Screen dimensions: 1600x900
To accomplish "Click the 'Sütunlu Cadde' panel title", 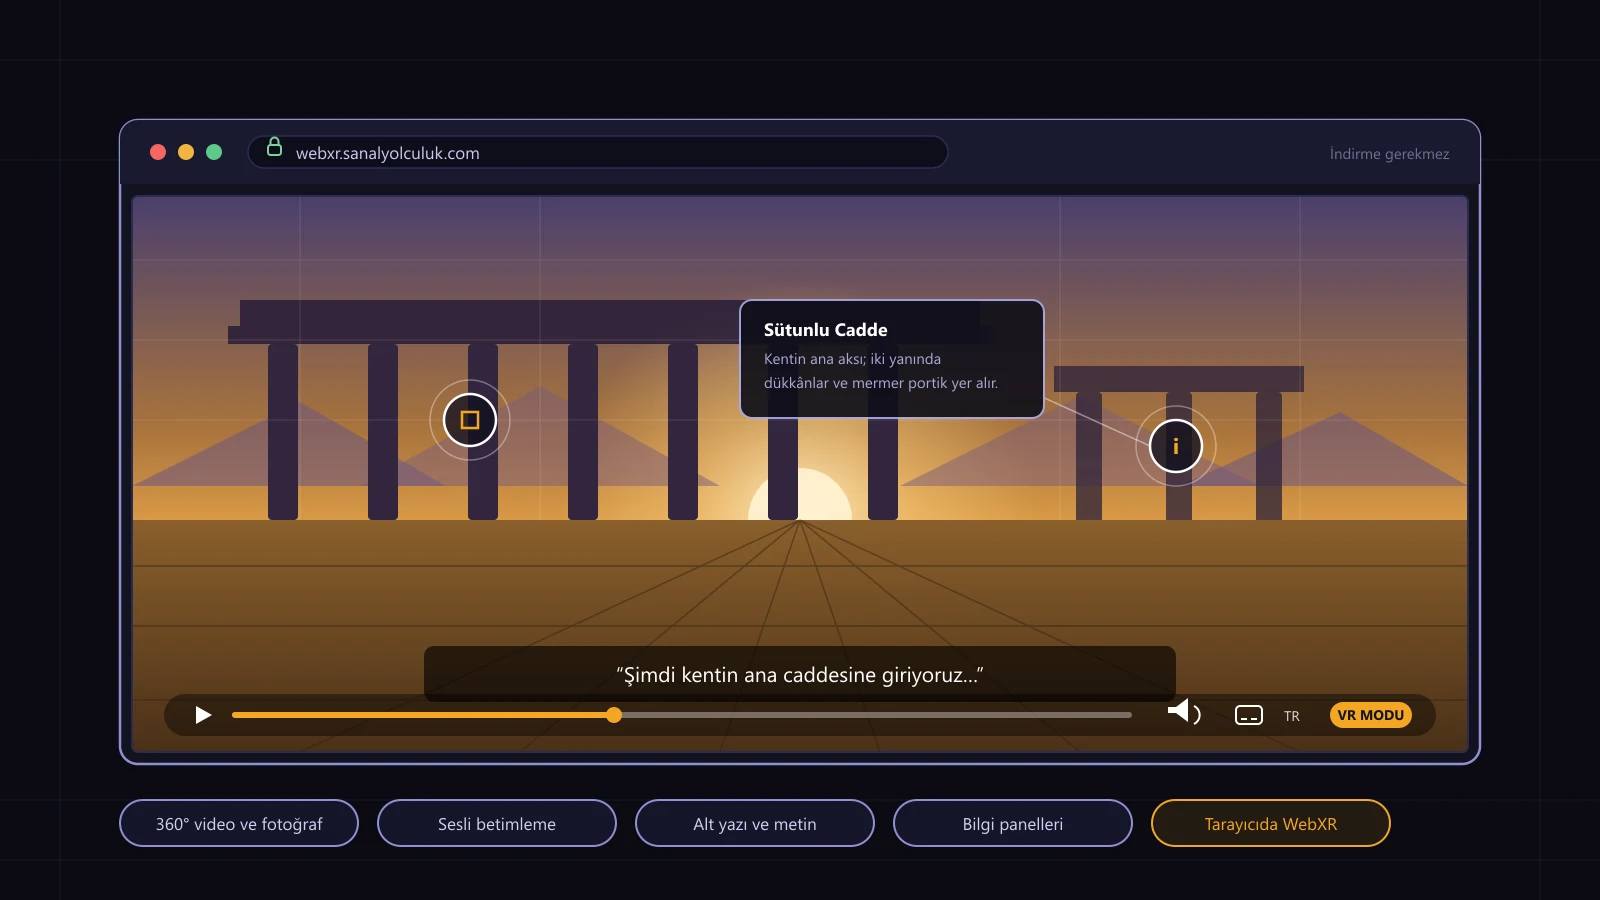I will [826, 330].
